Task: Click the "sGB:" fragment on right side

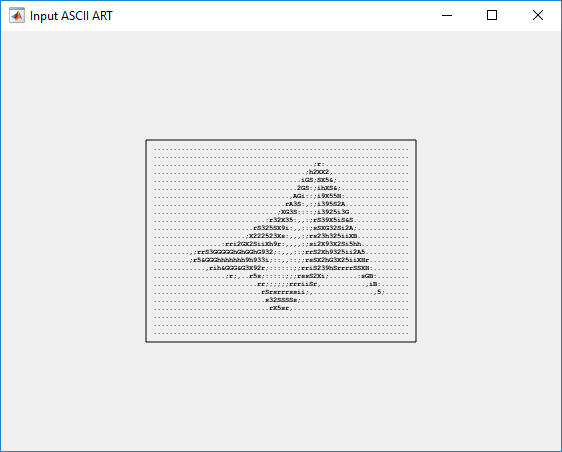Action: [x=367, y=276]
